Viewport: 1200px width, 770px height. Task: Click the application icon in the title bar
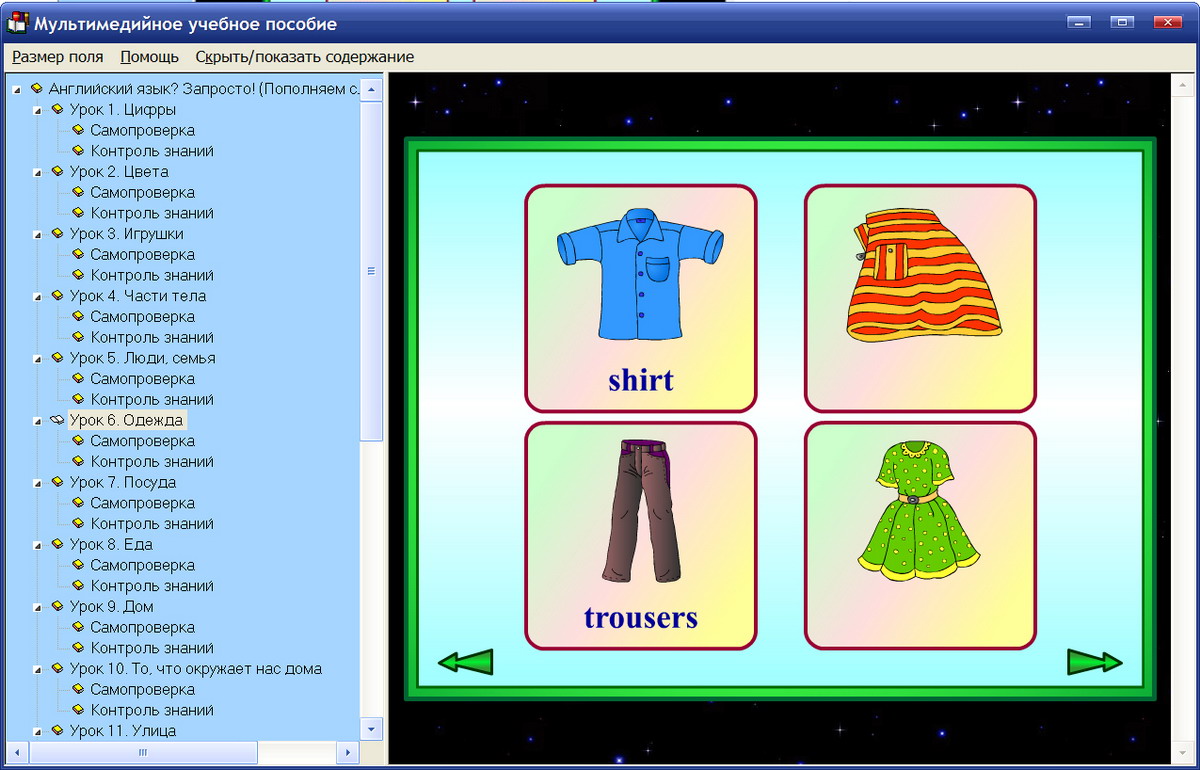(17, 23)
